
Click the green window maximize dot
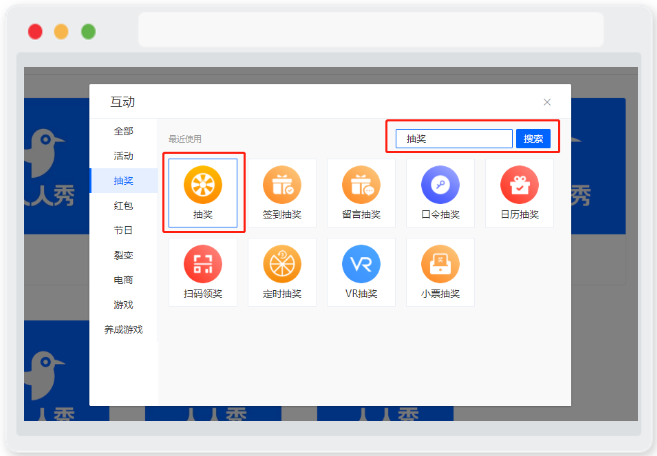[88, 32]
